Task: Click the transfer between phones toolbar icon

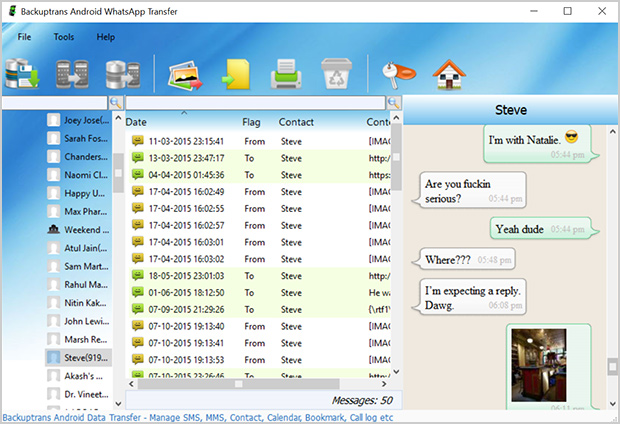Action: [72, 74]
